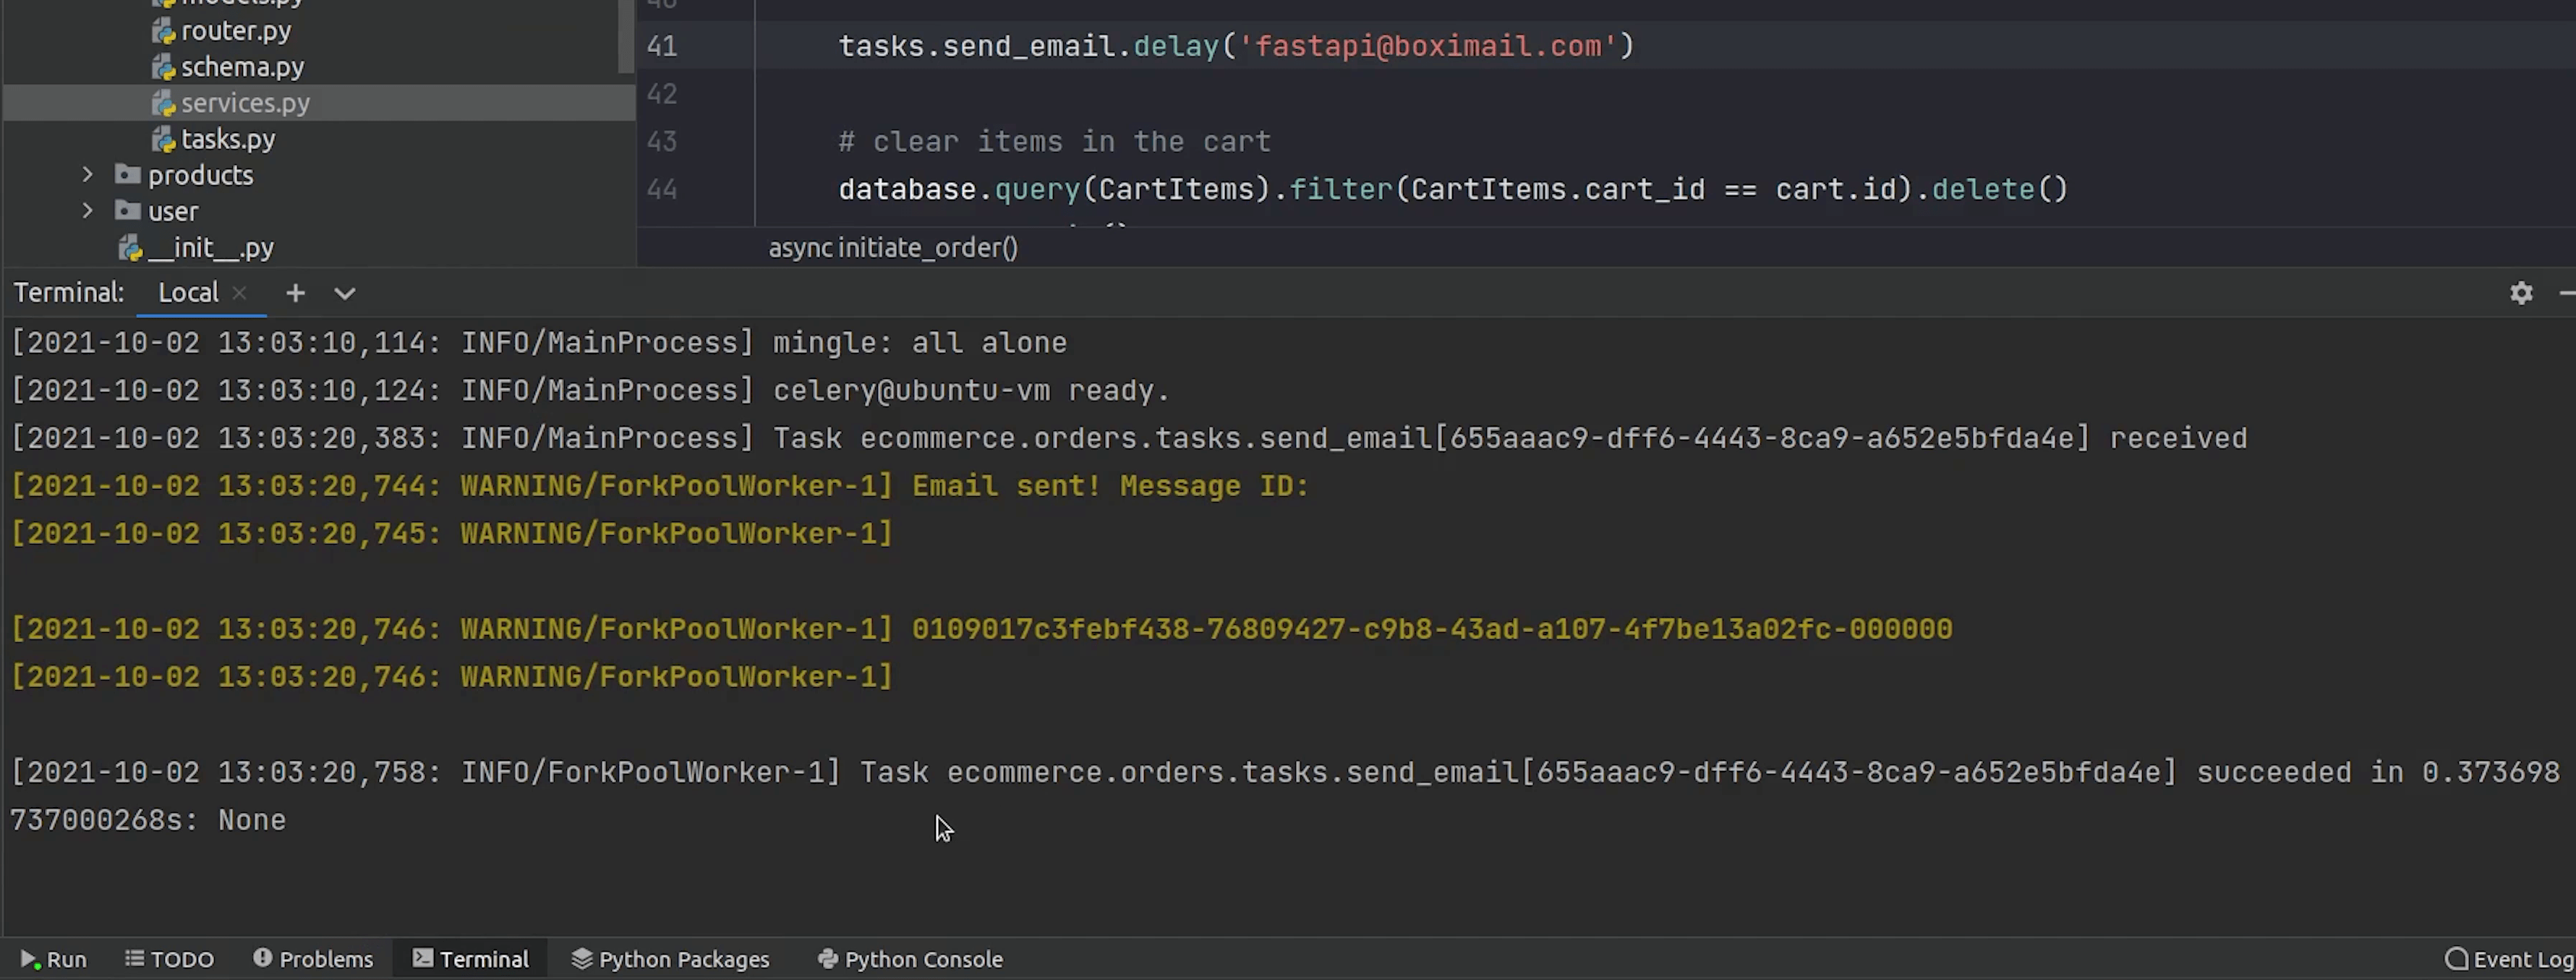Open the Python Console tool window
Screen dimensions: 2576x980
910,959
